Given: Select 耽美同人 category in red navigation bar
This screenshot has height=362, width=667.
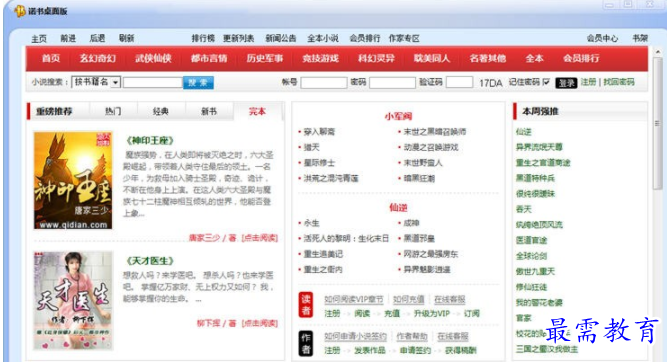Looking at the screenshot, I should pyautogui.click(x=432, y=58).
